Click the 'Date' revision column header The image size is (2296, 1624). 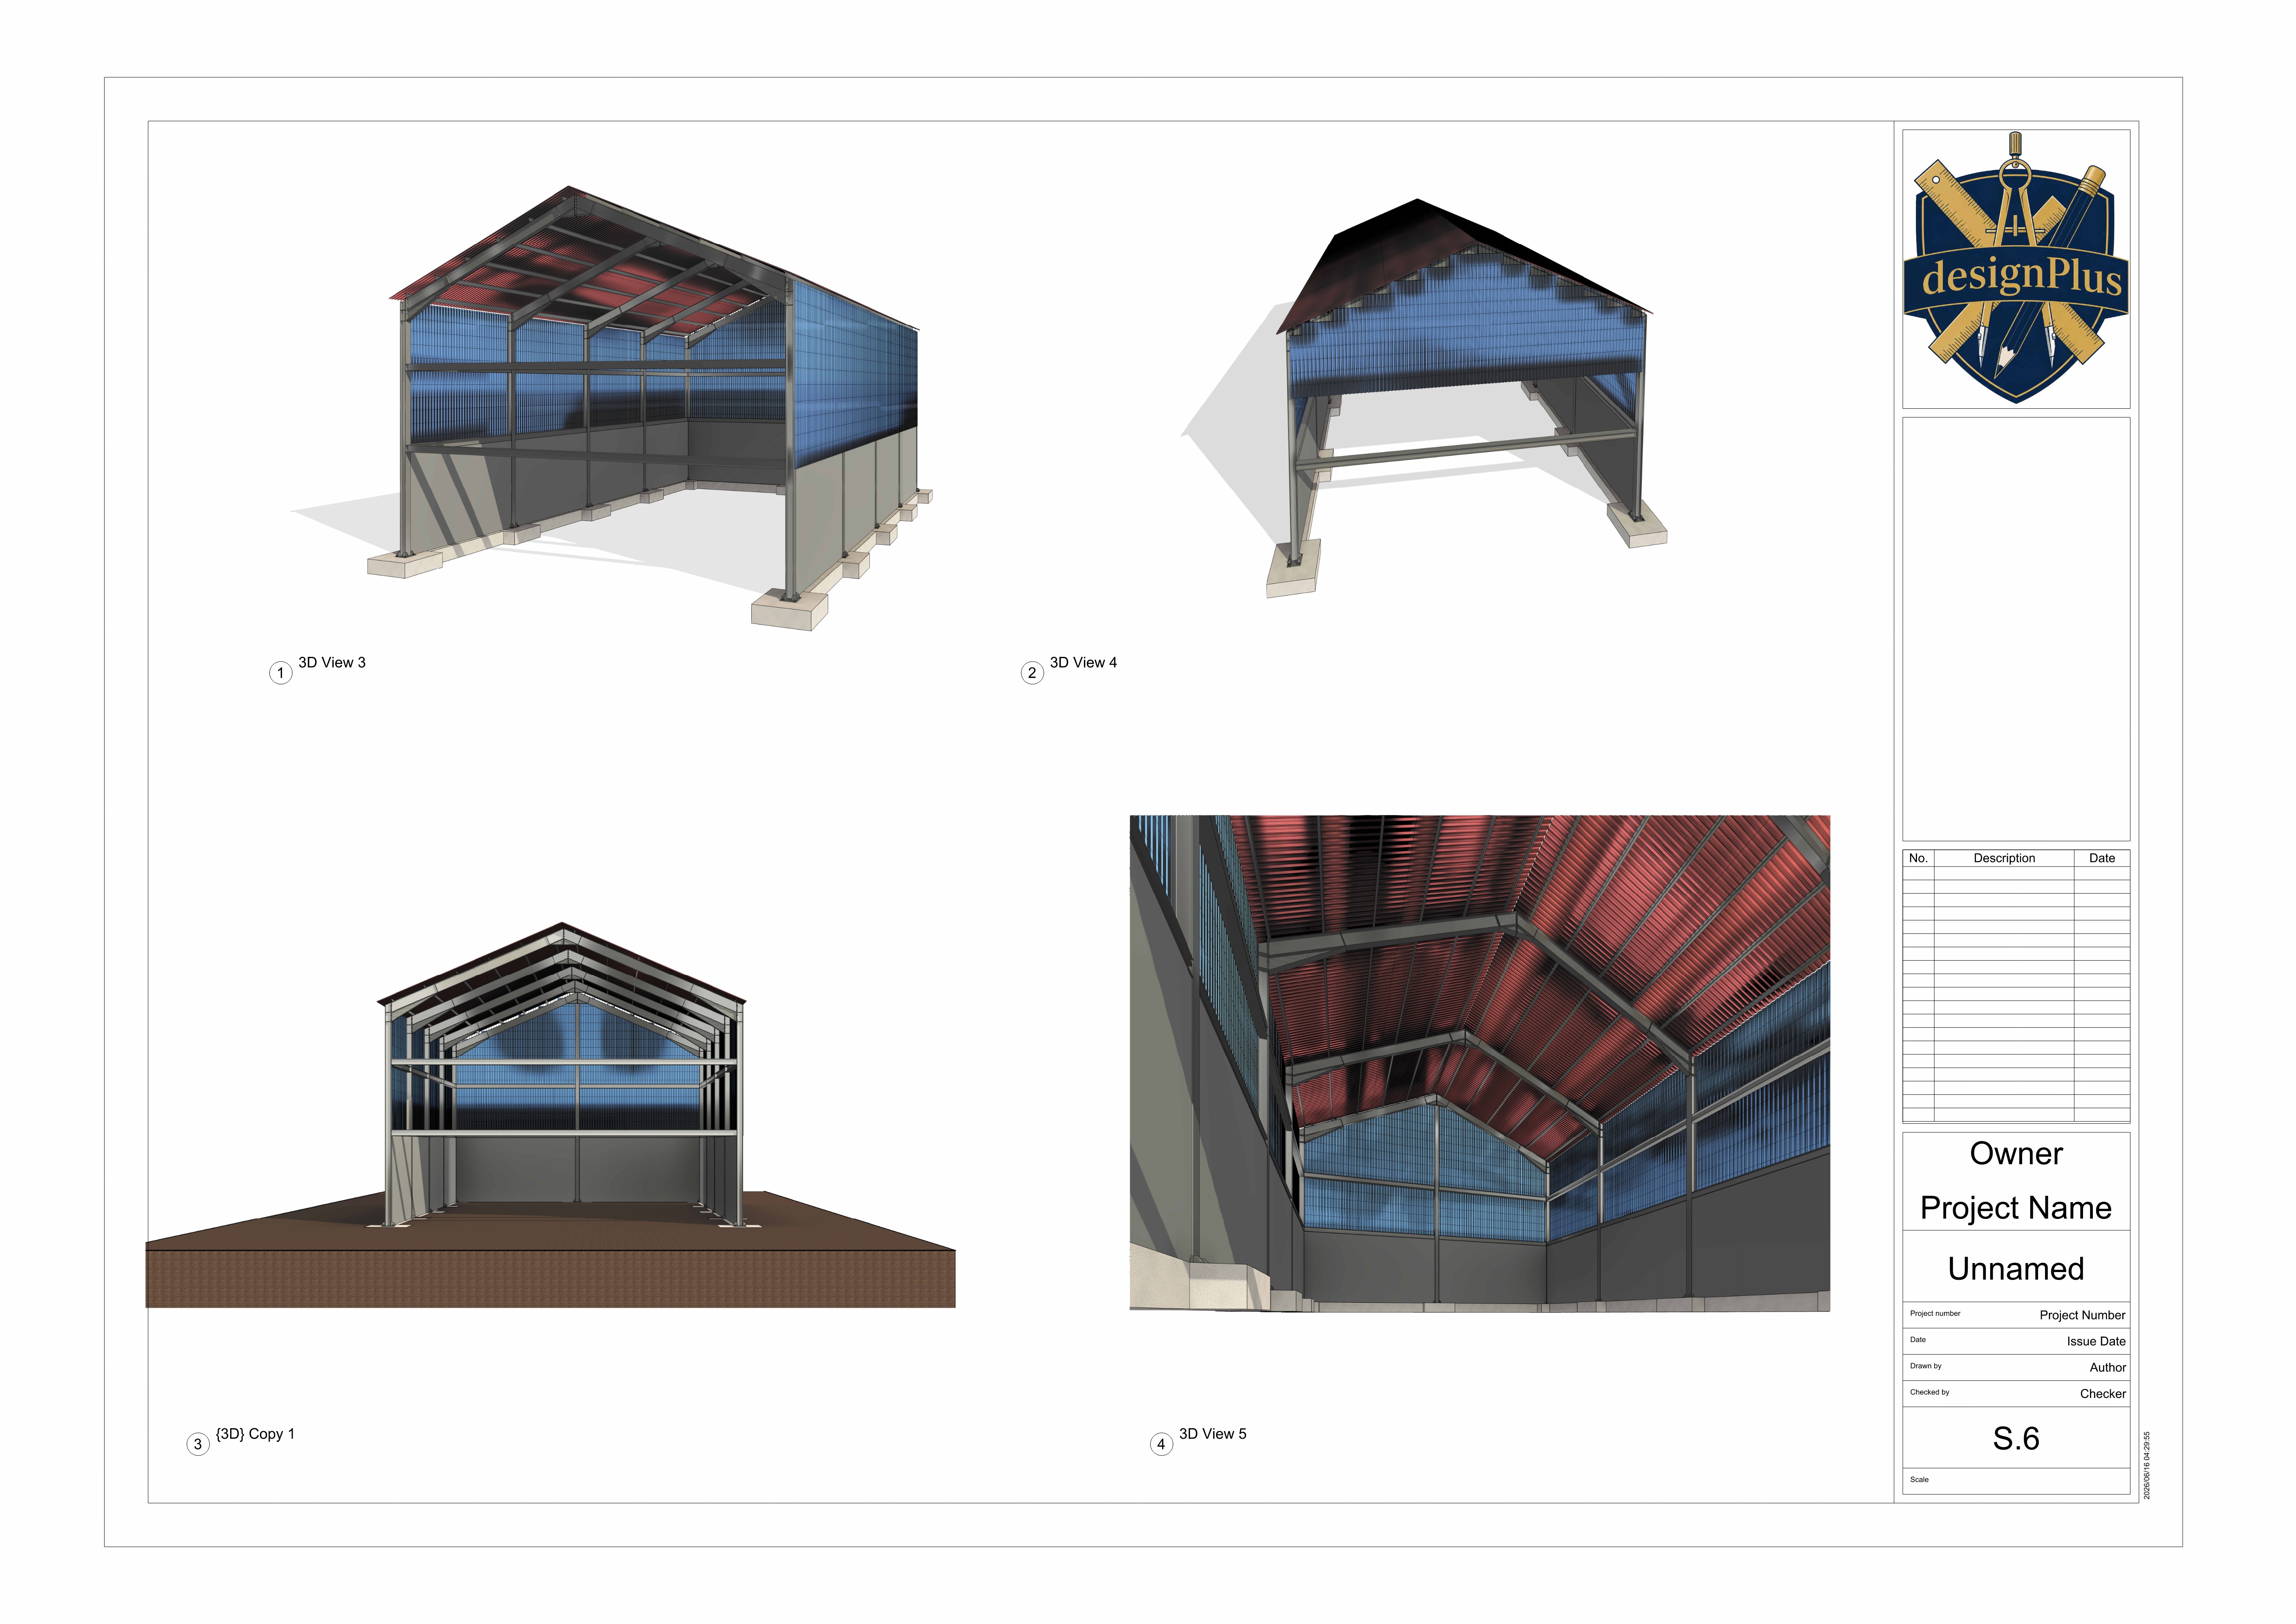coord(2102,858)
